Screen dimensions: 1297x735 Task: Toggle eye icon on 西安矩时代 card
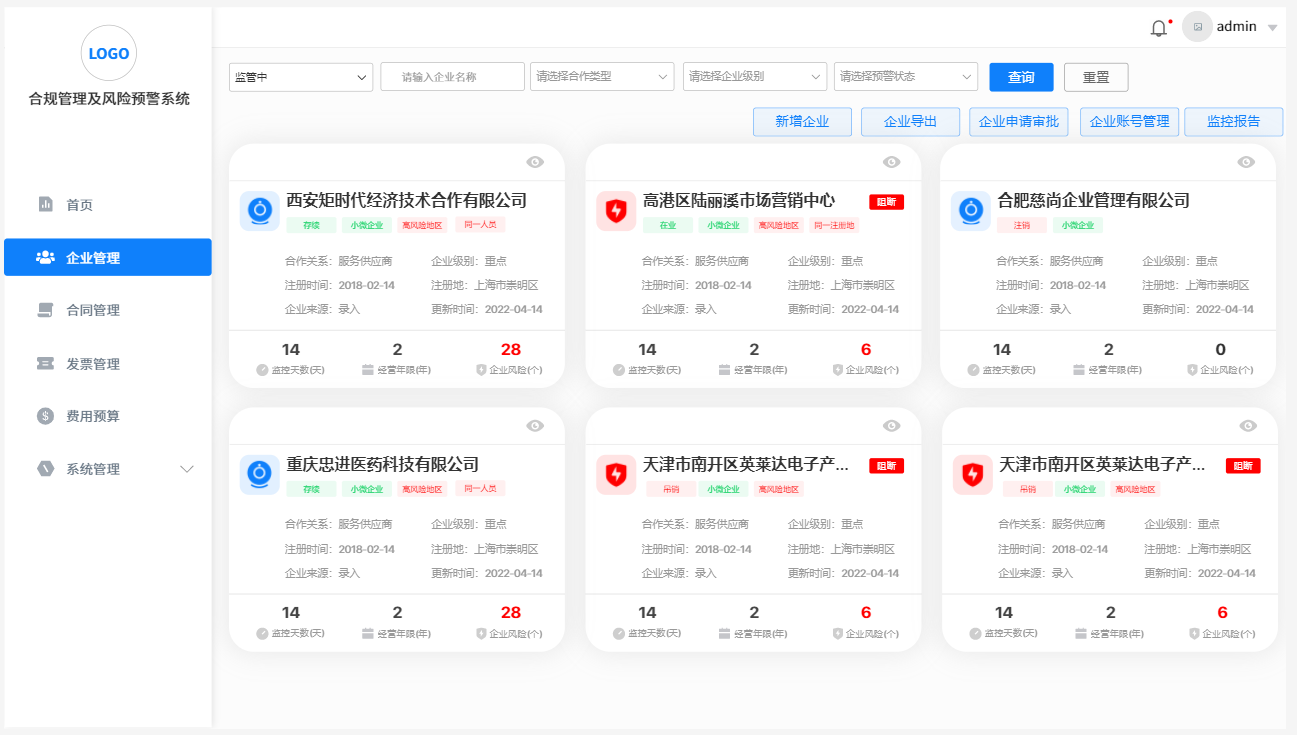(x=535, y=162)
